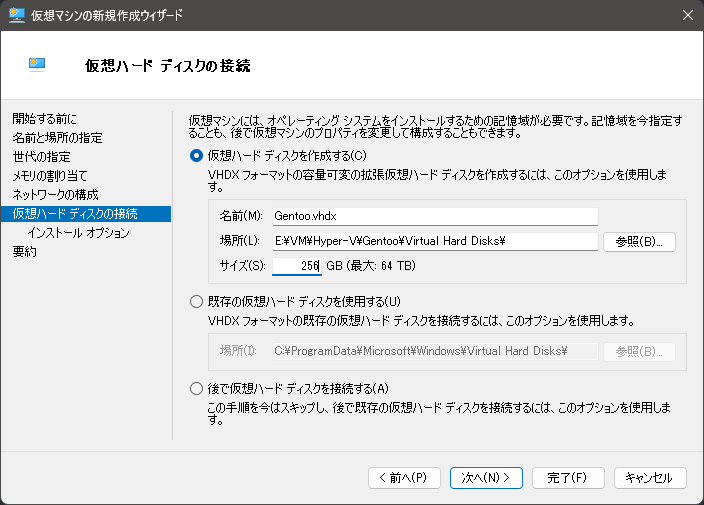
Task: Open the 名前と場所の指定 step
Action: click(57, 137)
